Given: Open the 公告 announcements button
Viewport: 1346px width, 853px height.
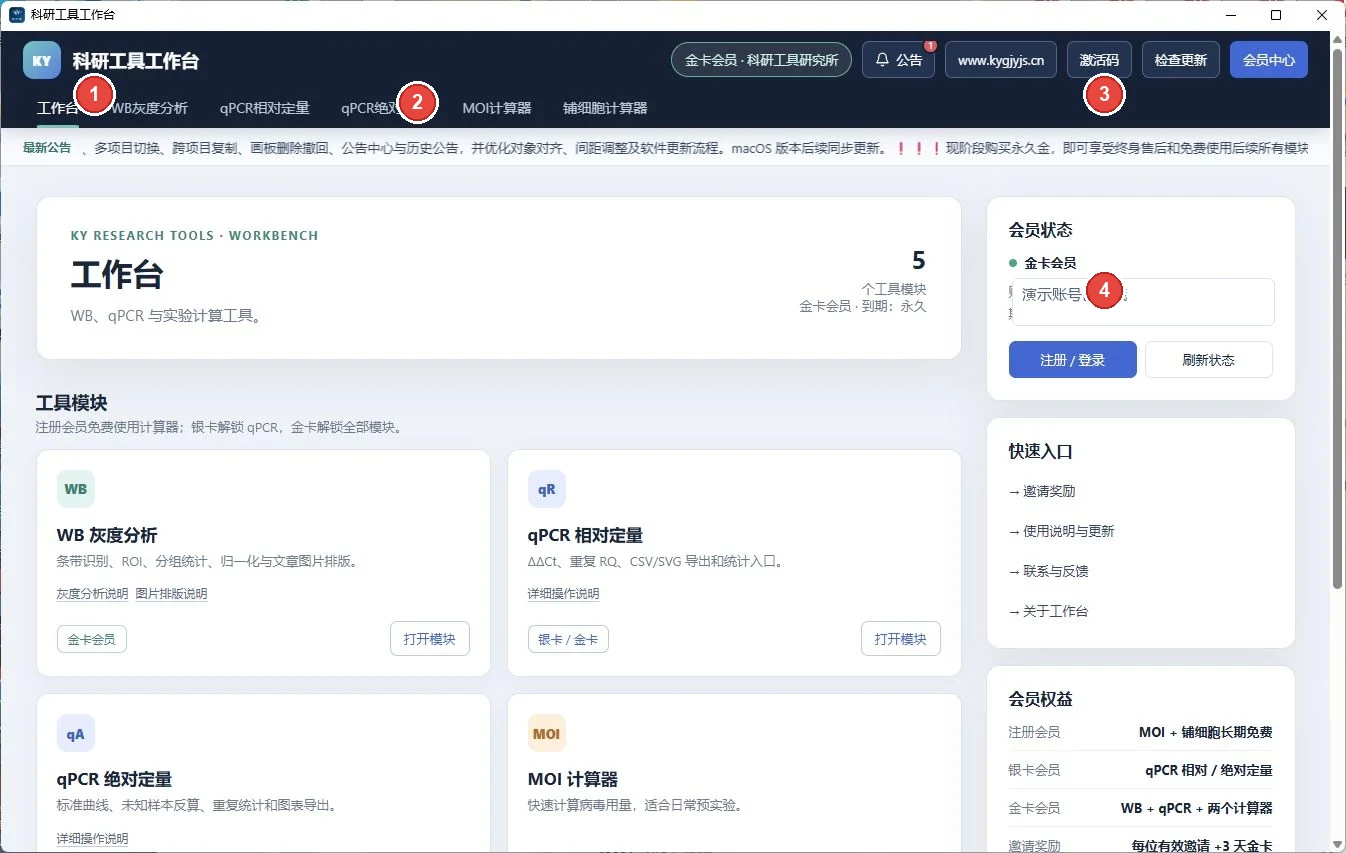Looking at the screenshot, I should click(898, 60).
